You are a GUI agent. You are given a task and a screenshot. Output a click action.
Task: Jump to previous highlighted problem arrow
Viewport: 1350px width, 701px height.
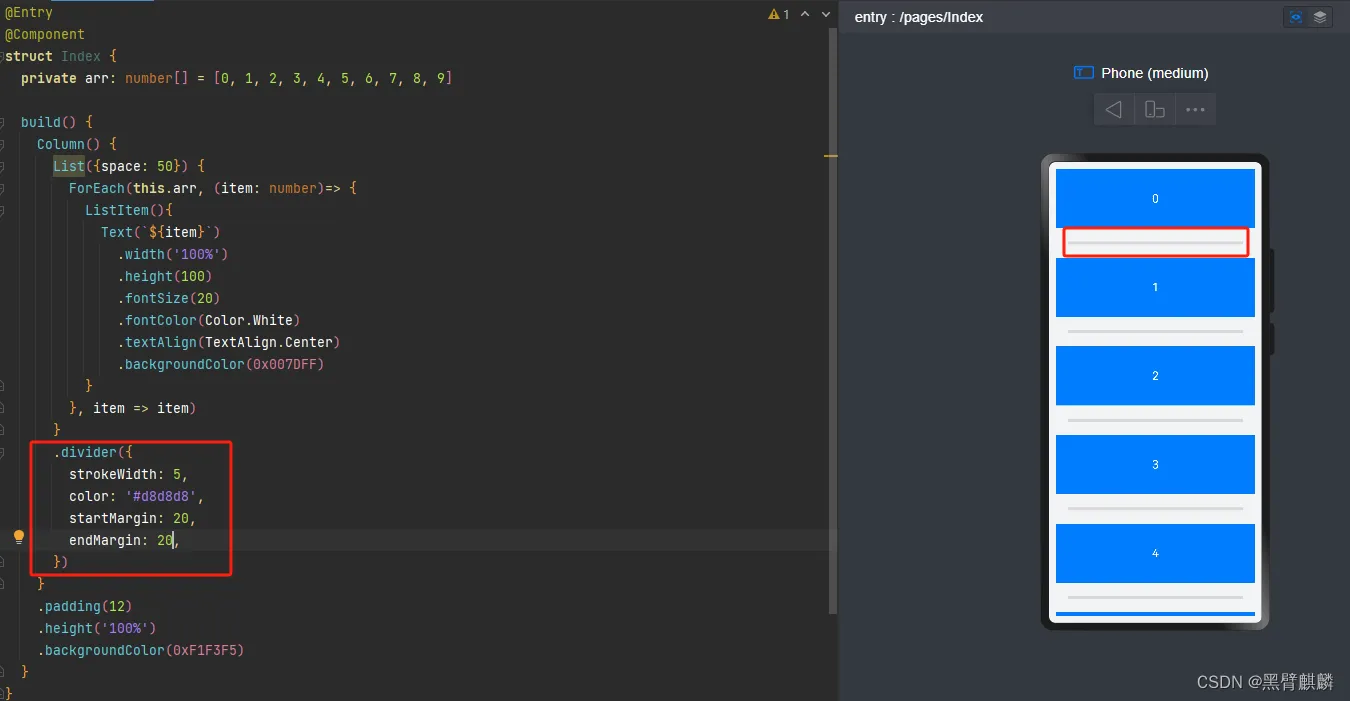pyautogui.click(x=805, y=14)
